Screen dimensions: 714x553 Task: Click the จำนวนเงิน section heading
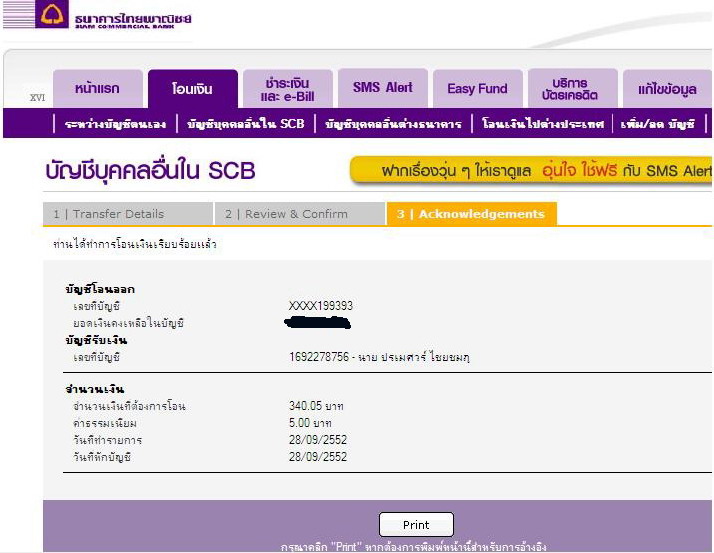click(x=95, y=389)
